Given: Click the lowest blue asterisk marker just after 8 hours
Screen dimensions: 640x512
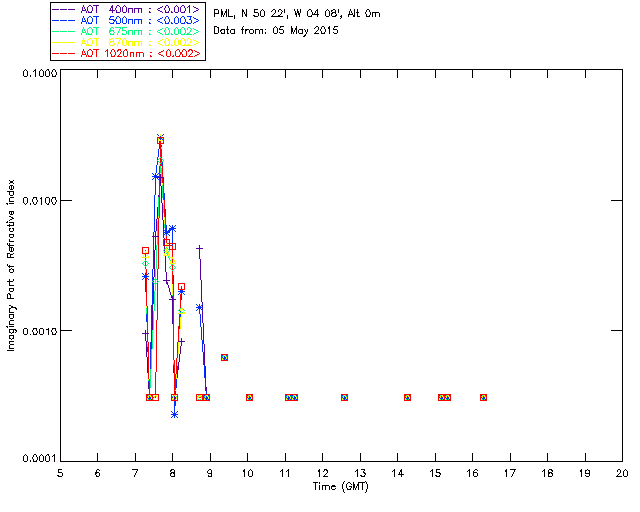Looking at the screenshot, I should 175,415.
